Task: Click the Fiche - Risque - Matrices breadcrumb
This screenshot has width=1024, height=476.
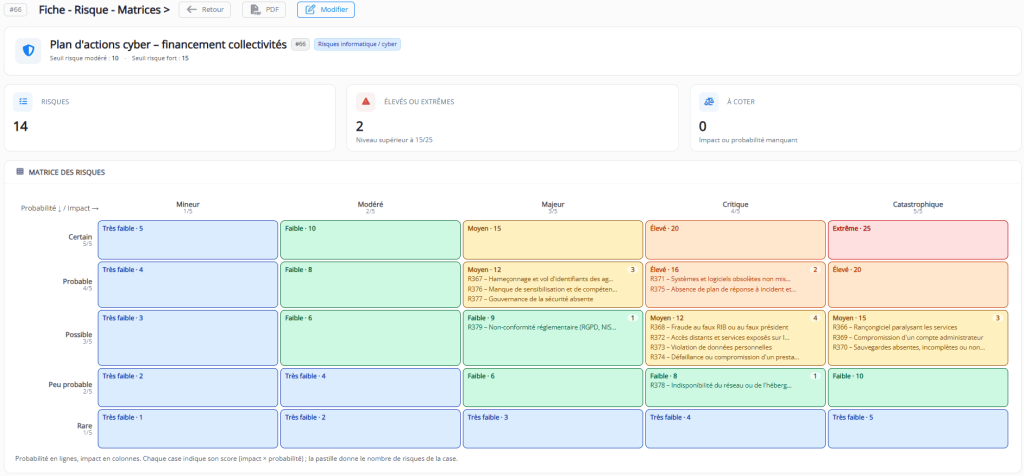Action: 104,10
